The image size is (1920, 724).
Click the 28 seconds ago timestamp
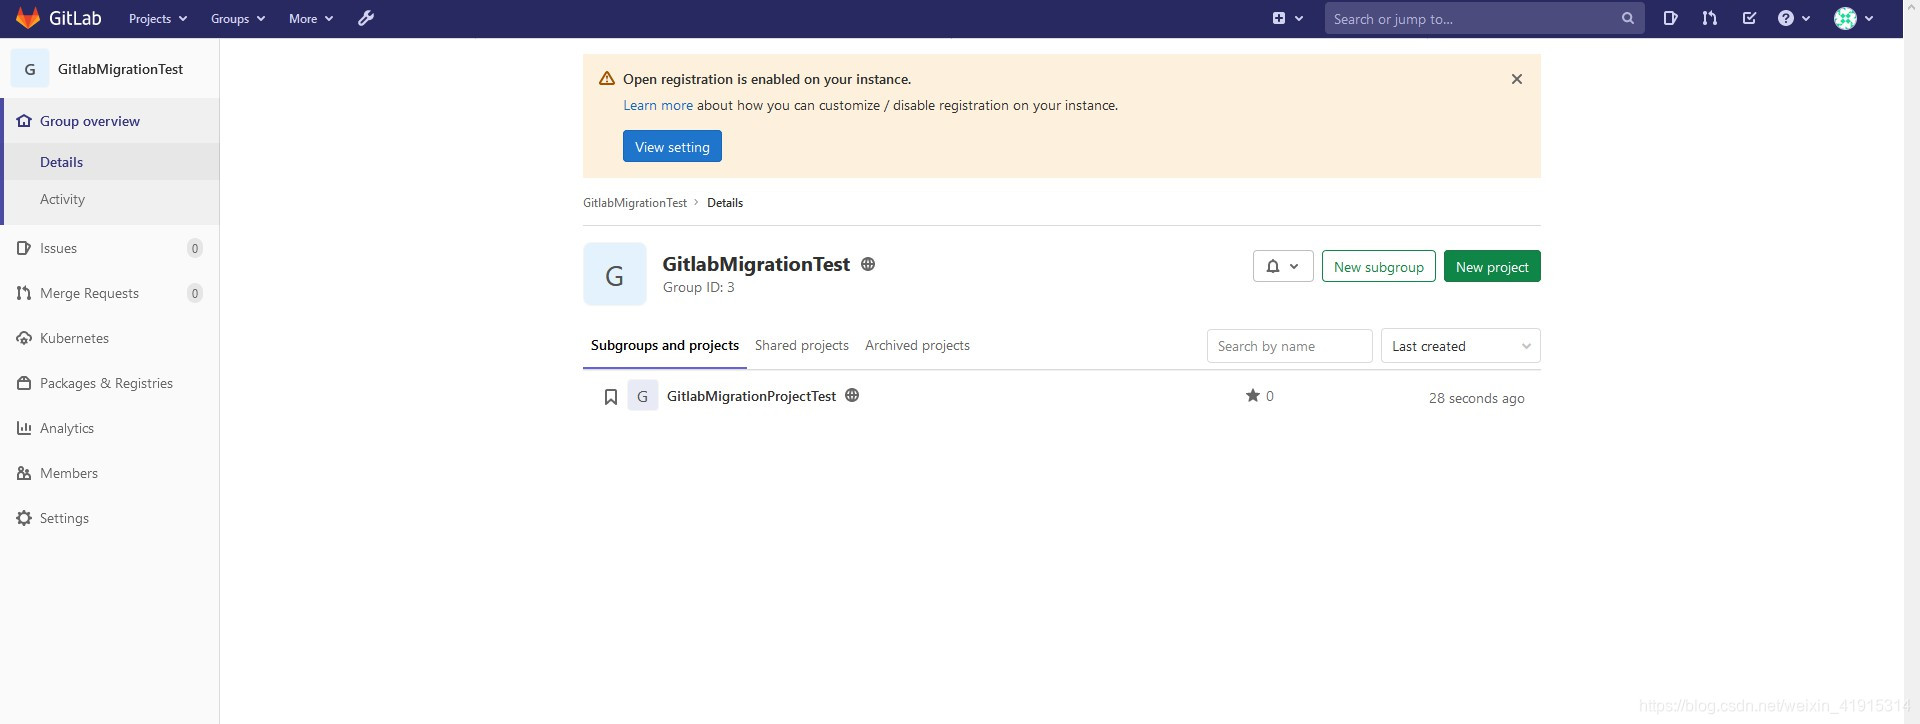(x=1476, y=398)
